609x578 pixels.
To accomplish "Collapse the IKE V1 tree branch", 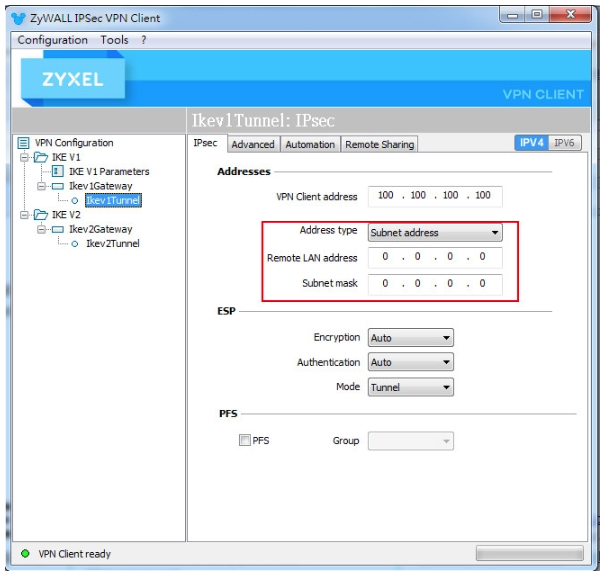I will point(24,157).
